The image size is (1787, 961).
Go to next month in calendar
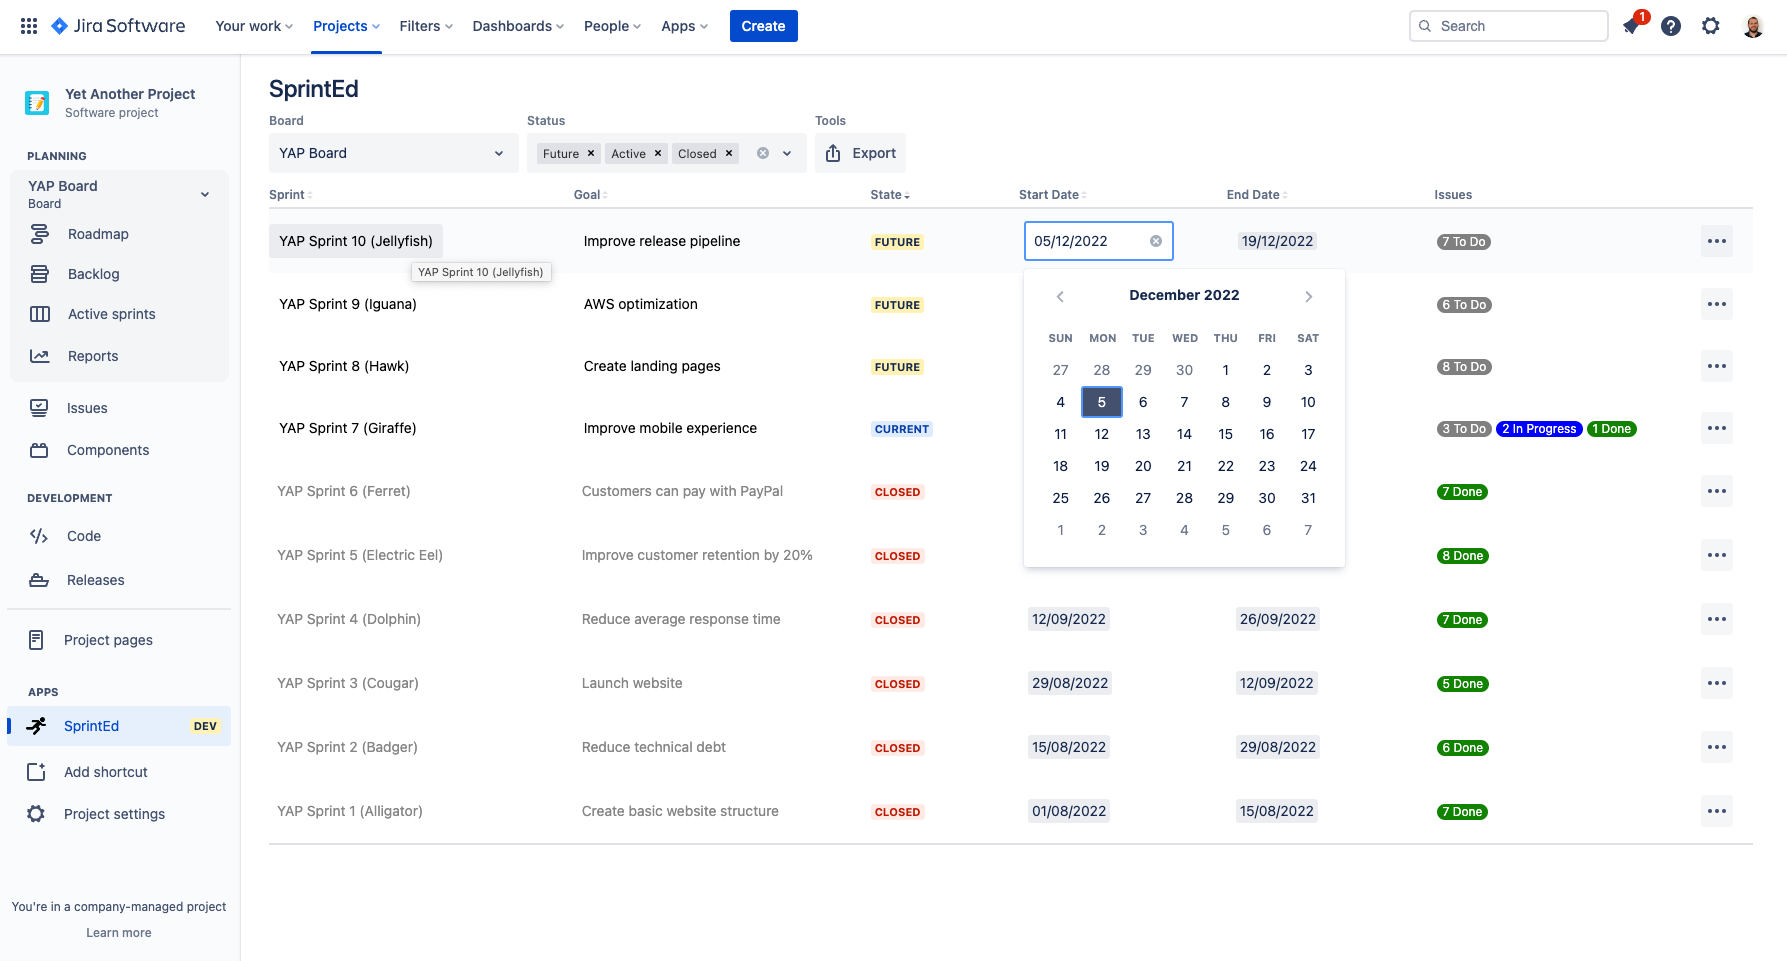click(x=1308, y=296)
